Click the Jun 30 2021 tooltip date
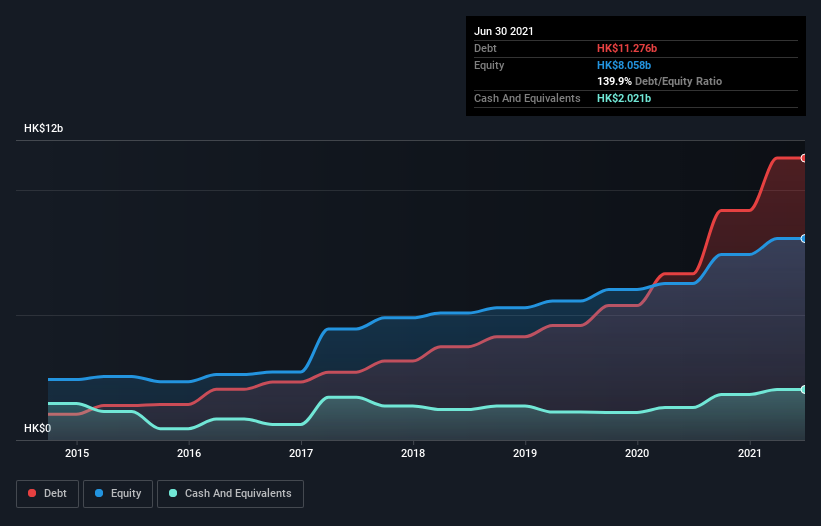821x526 pixels. coord(504,31)
